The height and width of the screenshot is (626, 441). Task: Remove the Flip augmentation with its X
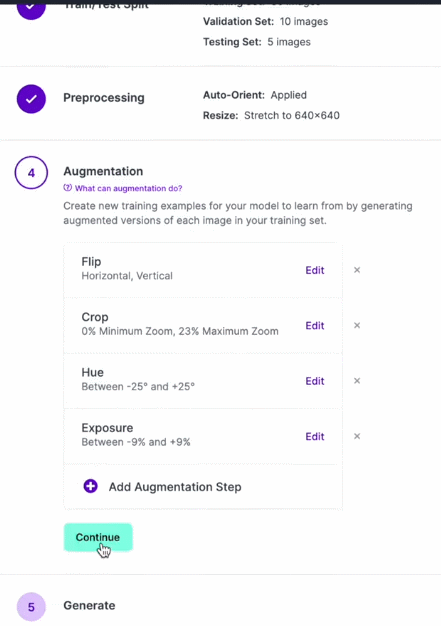(x=357, y=270)
